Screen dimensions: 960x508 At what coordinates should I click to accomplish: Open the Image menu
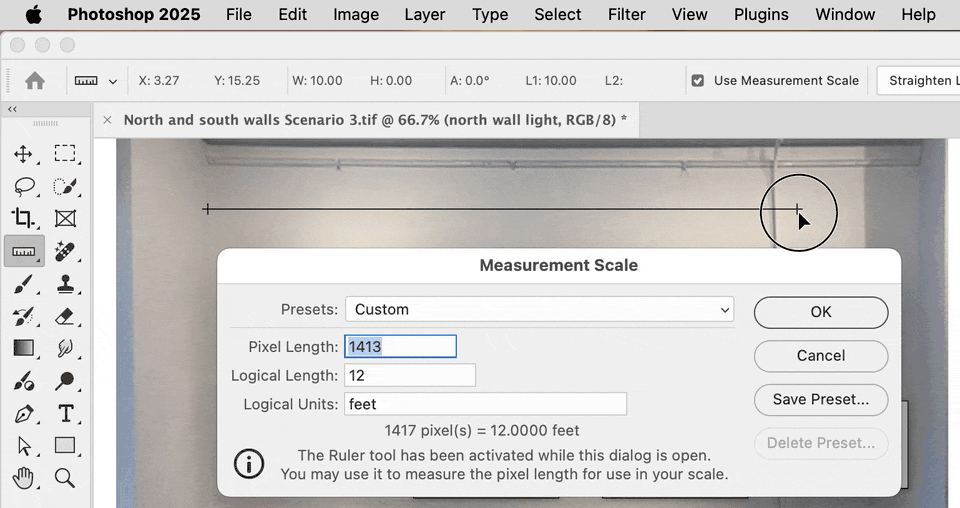point(356,15)
